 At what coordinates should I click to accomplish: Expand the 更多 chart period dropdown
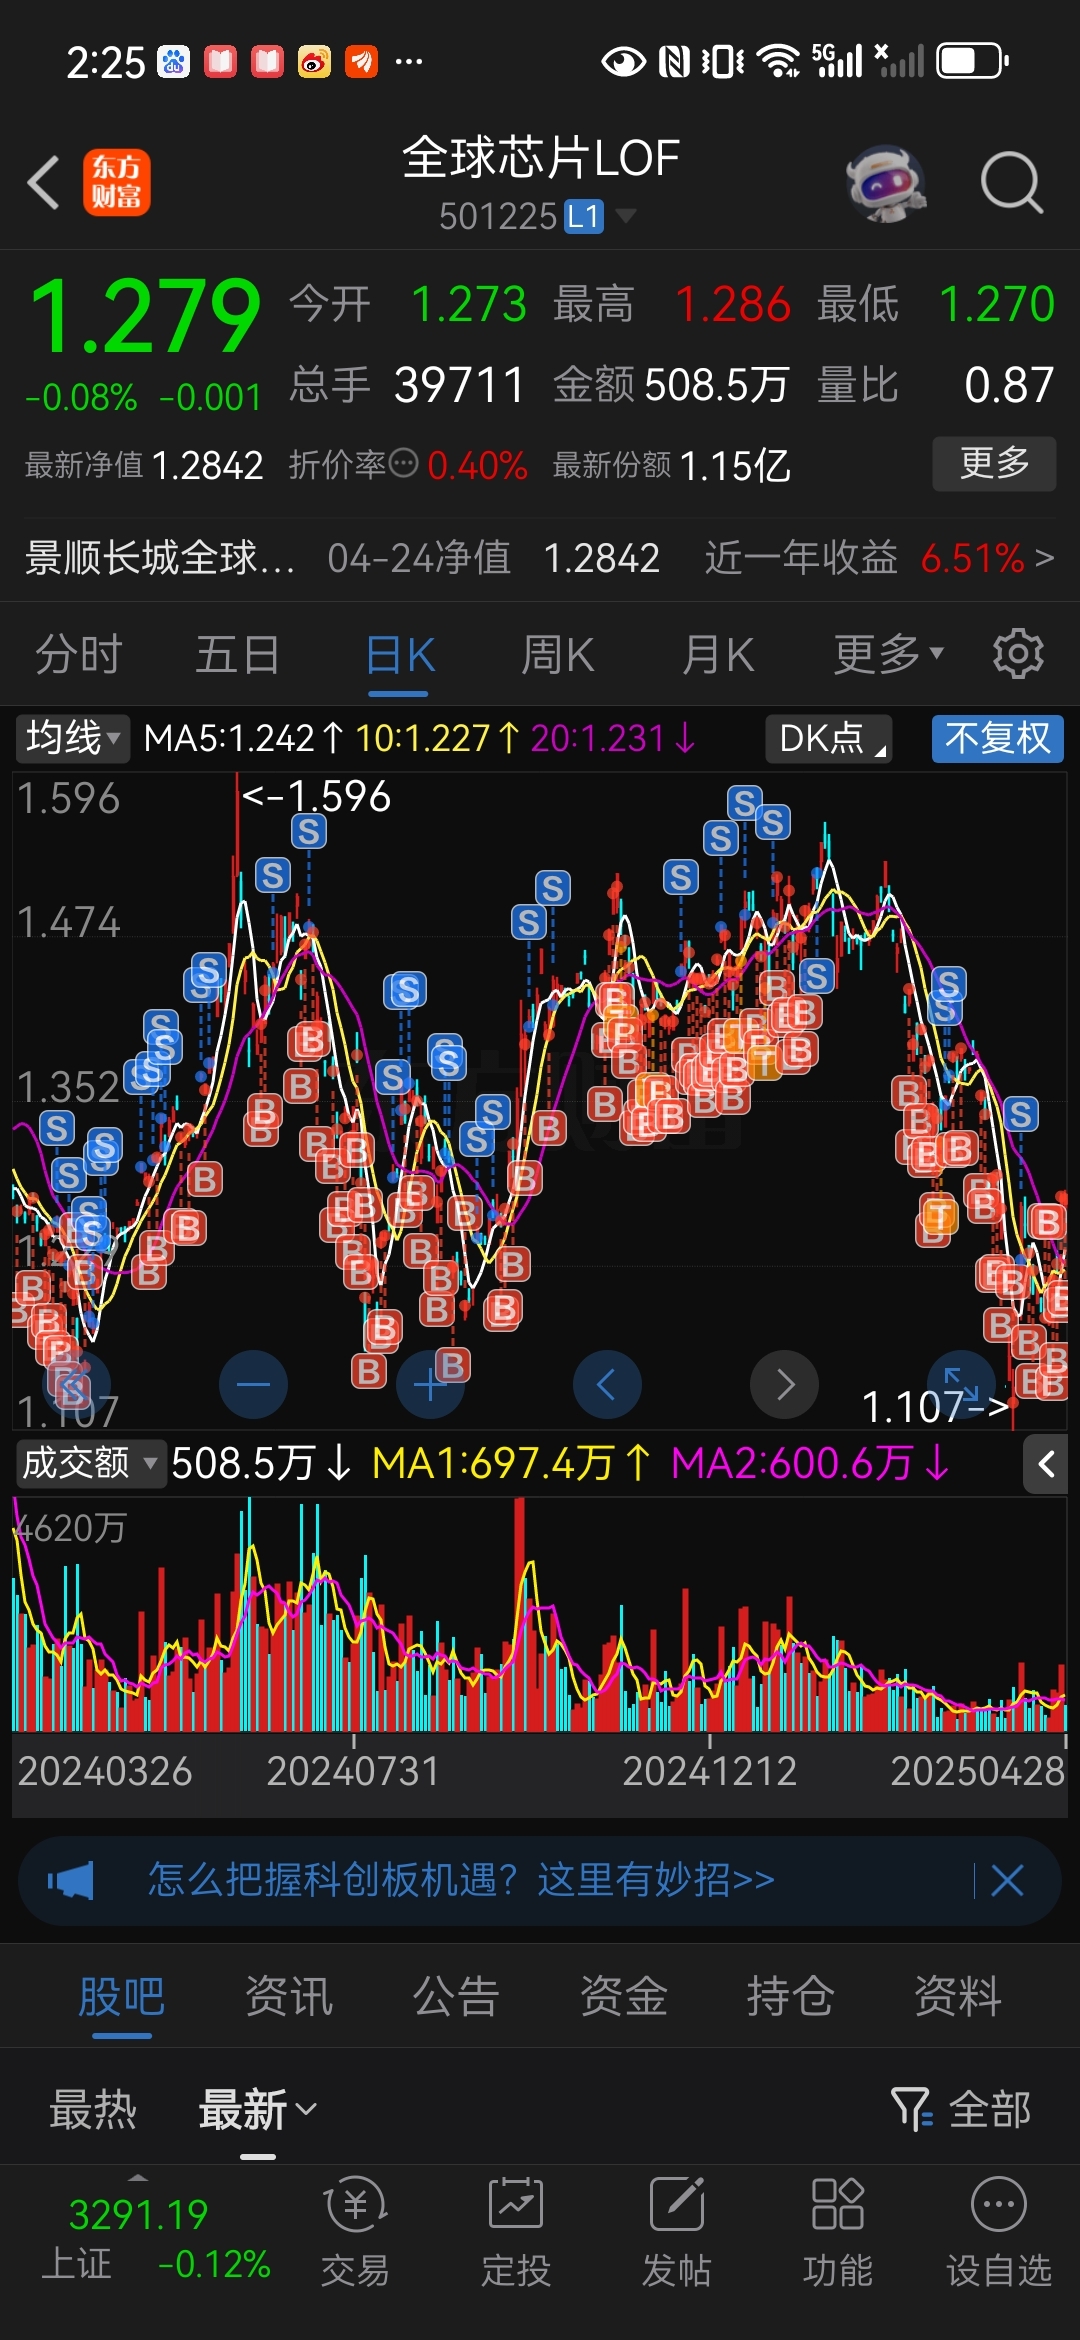coord(889,654)
